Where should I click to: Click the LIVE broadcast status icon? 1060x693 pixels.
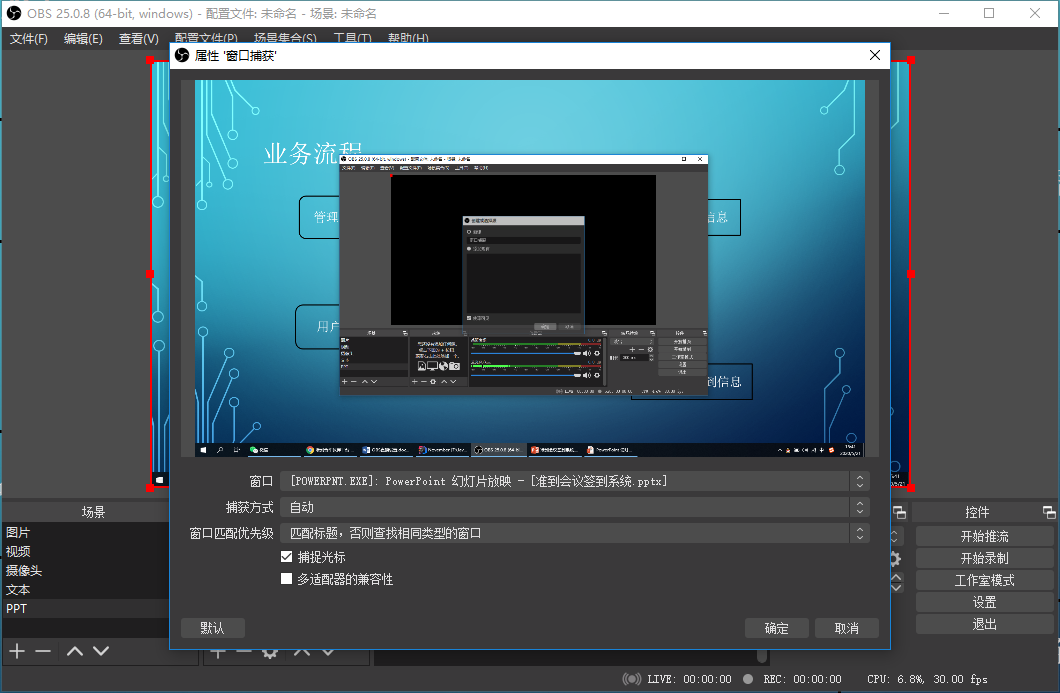click(x=631, y=679)
